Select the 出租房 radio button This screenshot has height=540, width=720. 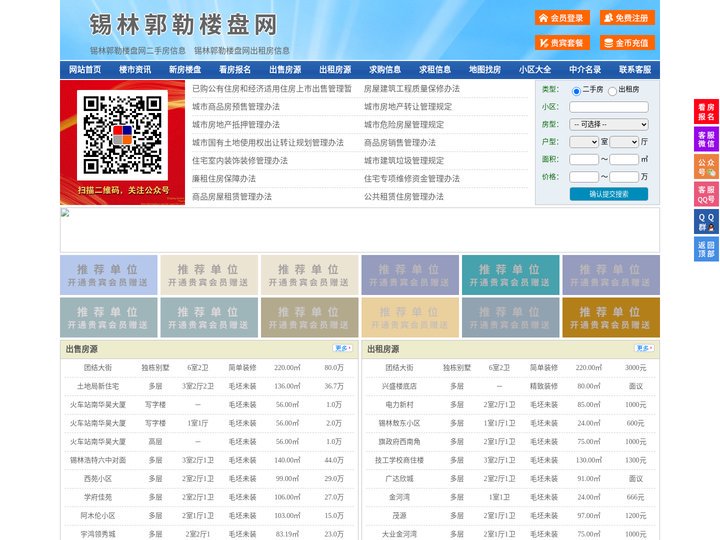(612, 91)
